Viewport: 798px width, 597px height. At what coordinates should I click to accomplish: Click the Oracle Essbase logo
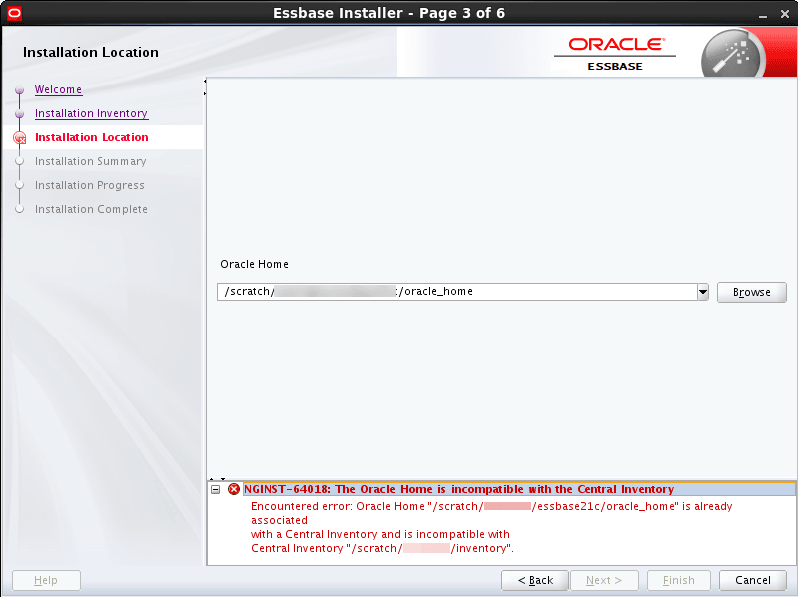(x=615, y=54)
